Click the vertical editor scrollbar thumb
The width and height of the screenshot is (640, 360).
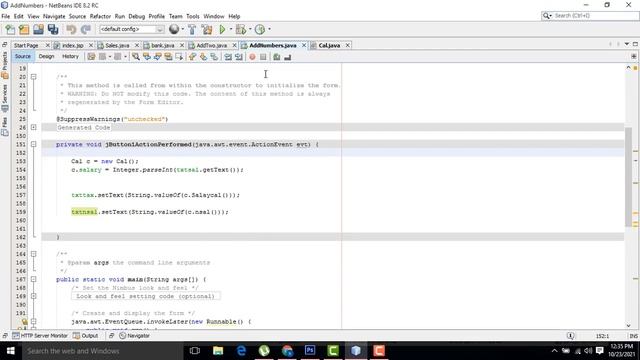(628, 177)
